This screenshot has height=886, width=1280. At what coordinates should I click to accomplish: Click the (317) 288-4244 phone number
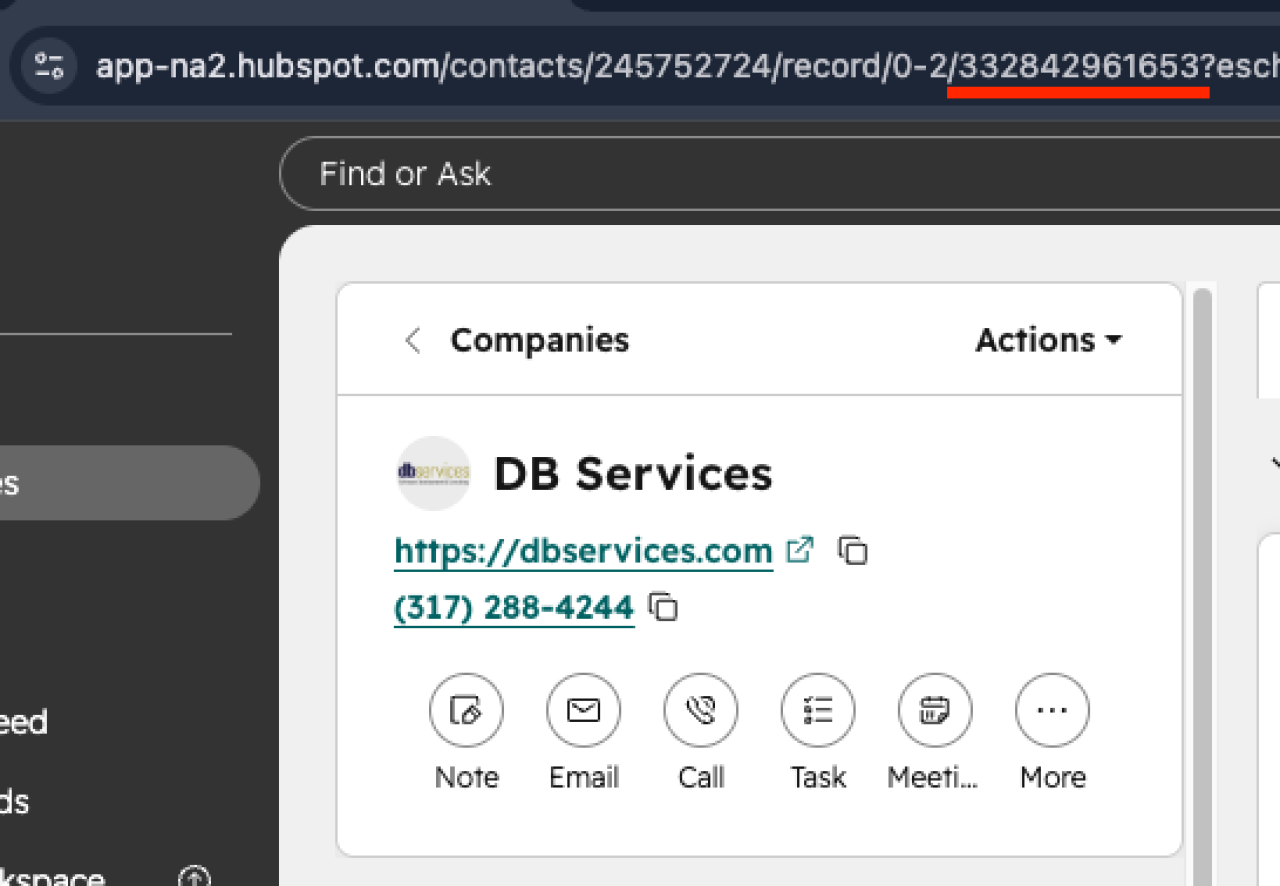point(514,607)
